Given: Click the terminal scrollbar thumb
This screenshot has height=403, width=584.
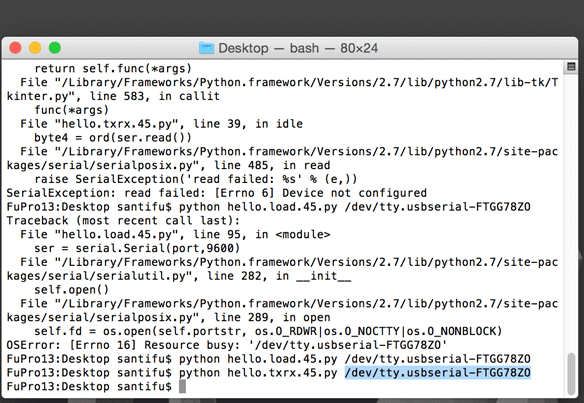Looking at the screenshot, I should coord(571,374).
